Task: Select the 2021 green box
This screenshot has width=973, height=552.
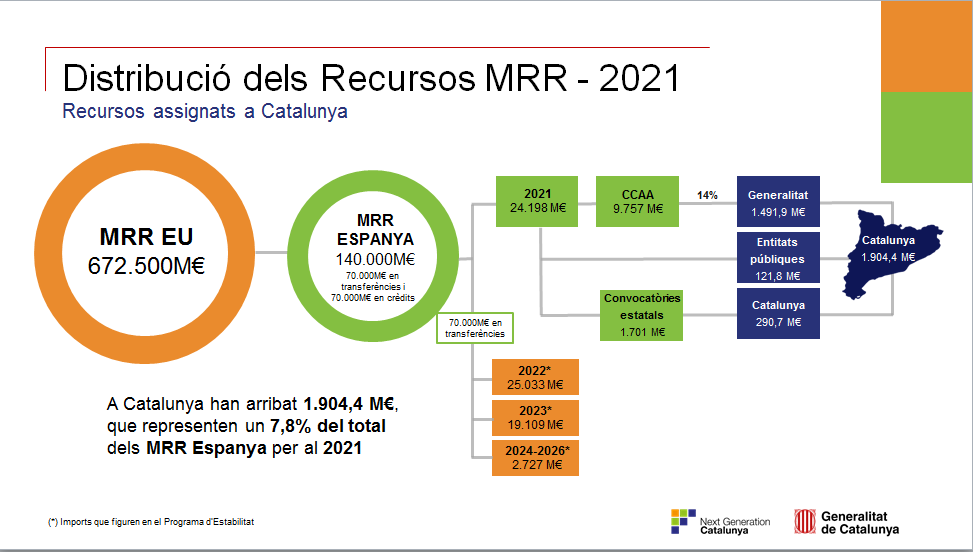Action: [538, 202]
